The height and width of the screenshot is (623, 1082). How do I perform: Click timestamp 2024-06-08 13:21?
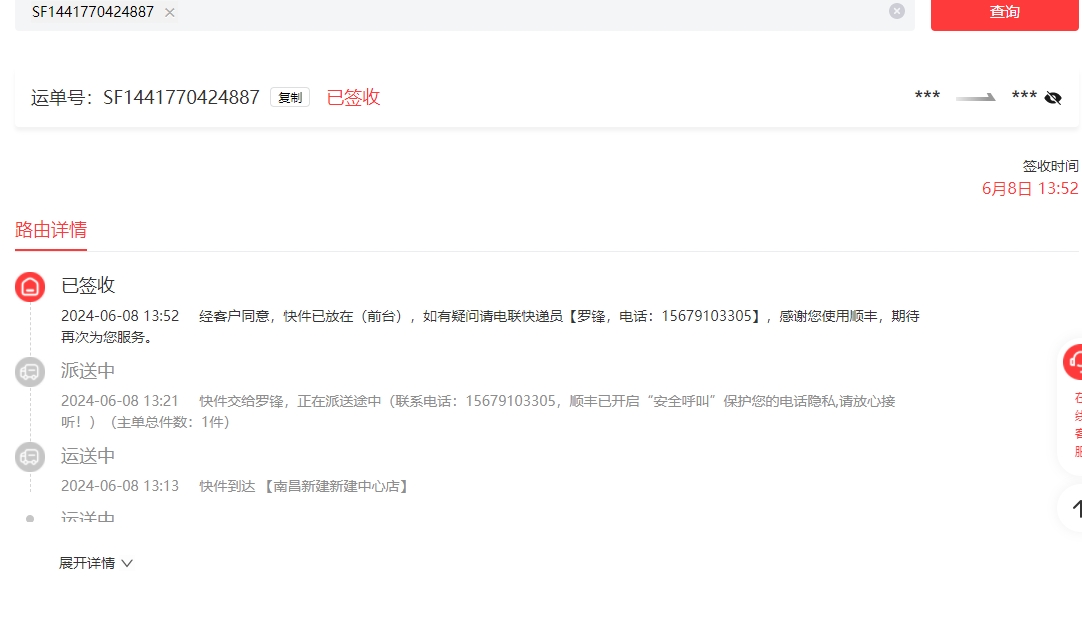[x=120, y=401]
